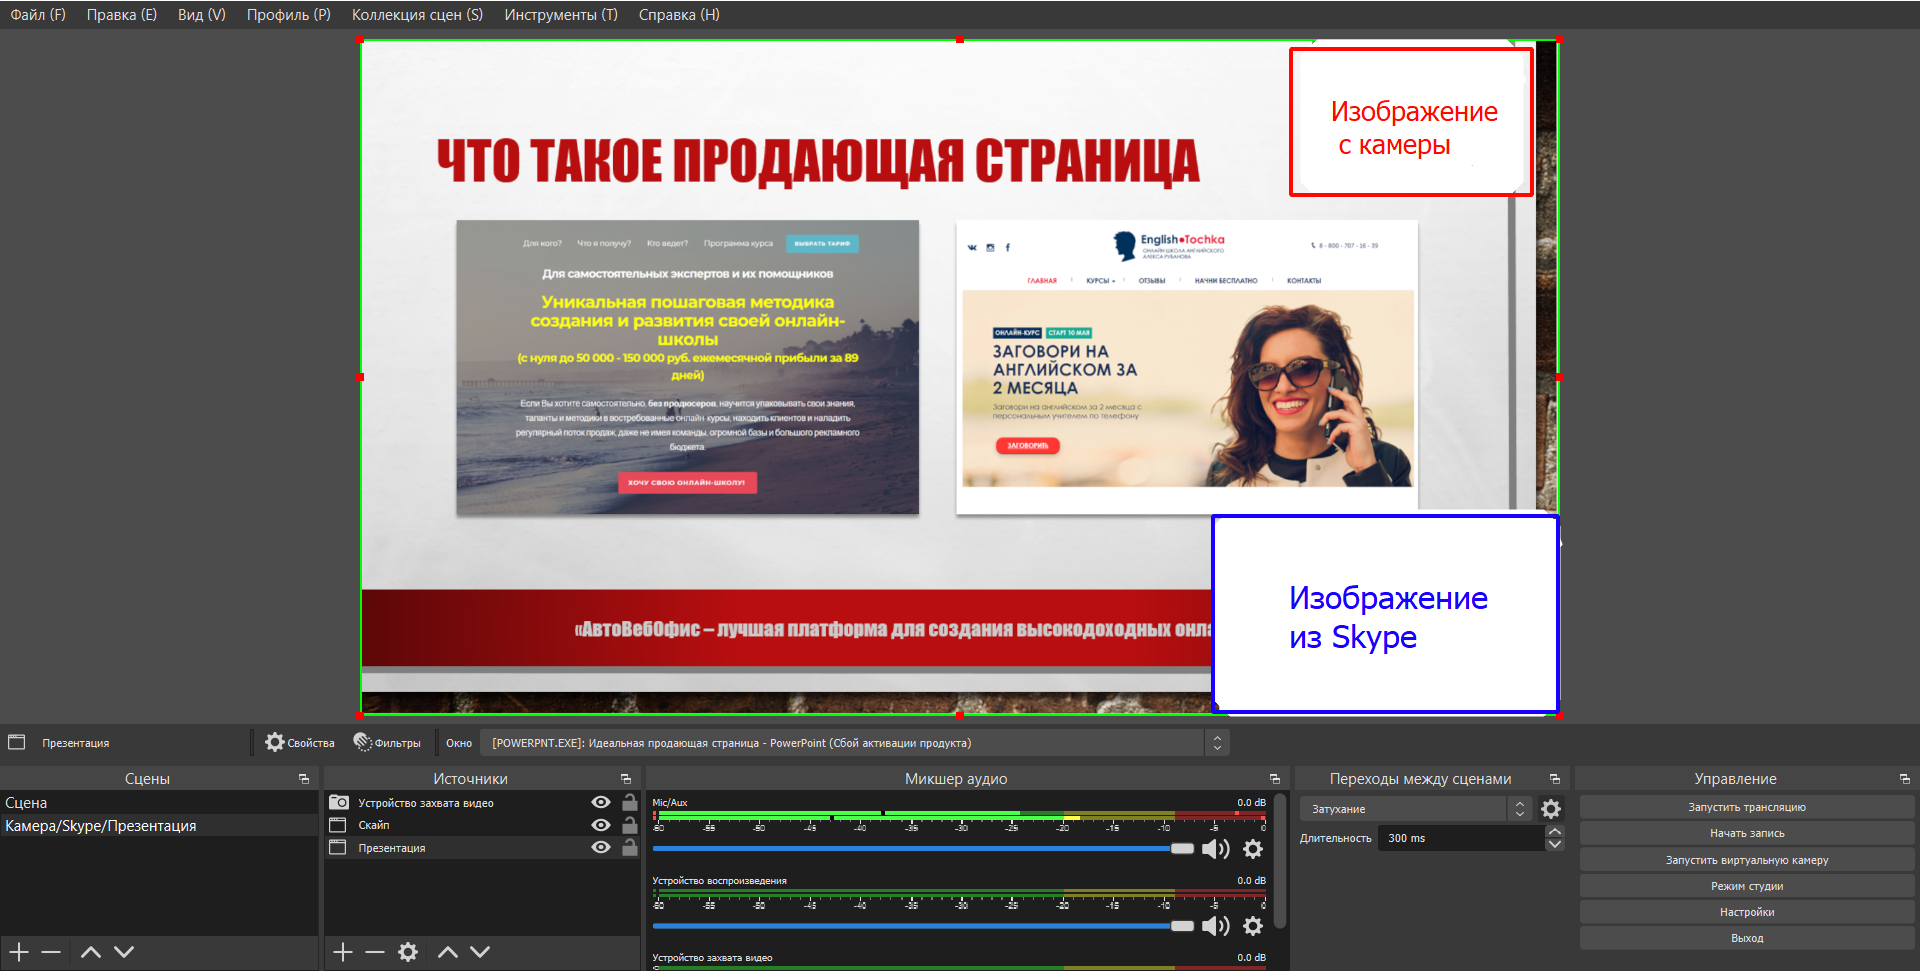Select the Презентация source row
Viewport: 1920px width, 971px height.
click(x=482, y=847)
